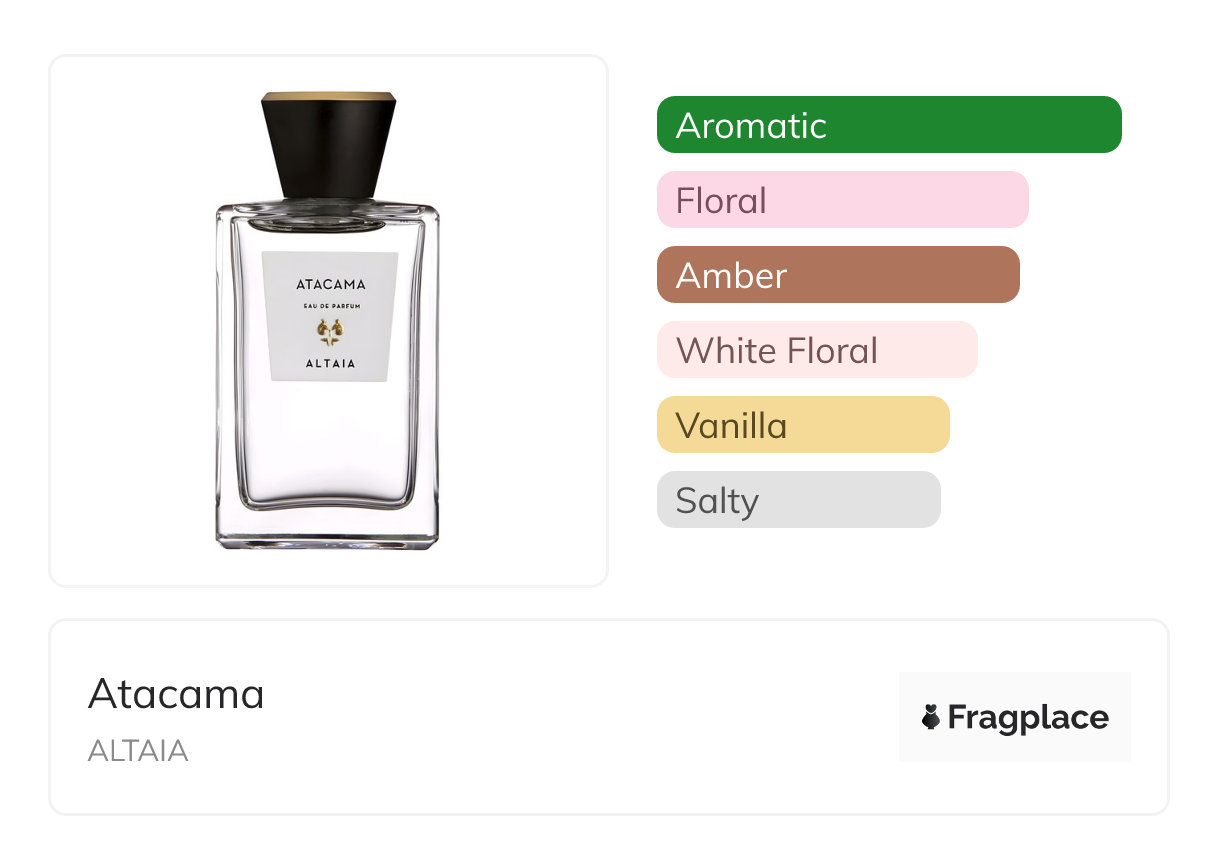
Task: Click the ATACAMA text on bottle label
Action: click(331, 285)
